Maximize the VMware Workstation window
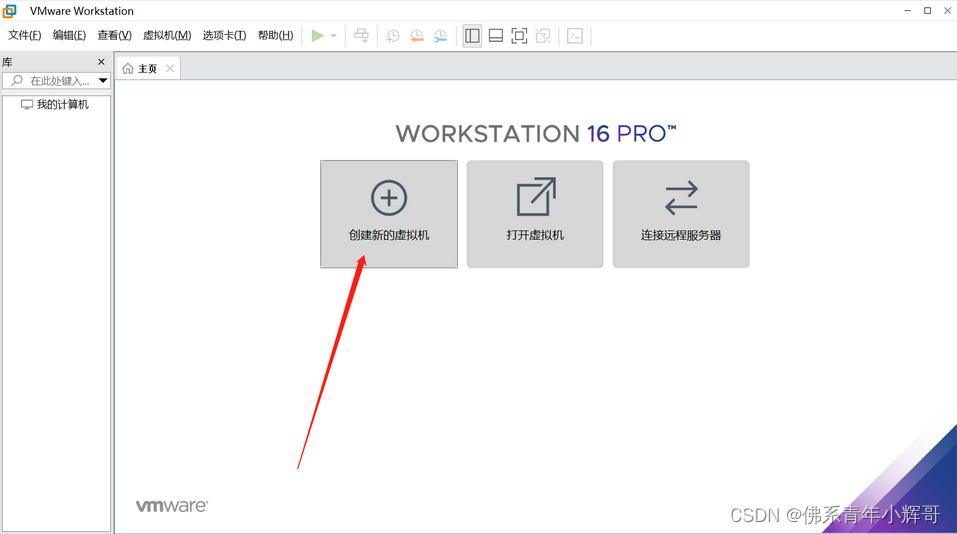This screenshot has height=534, width=957. pyautogui.click(x=928, y=10)
